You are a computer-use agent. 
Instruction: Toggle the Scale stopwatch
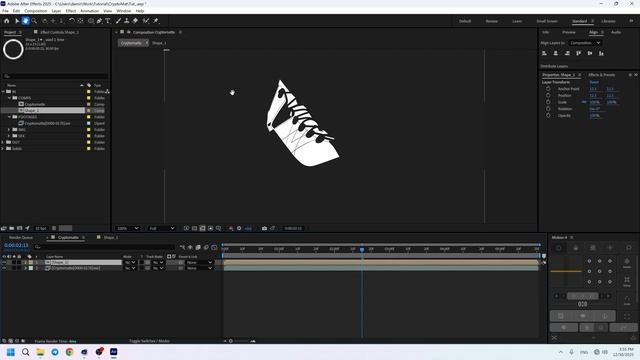coord(548,102)
